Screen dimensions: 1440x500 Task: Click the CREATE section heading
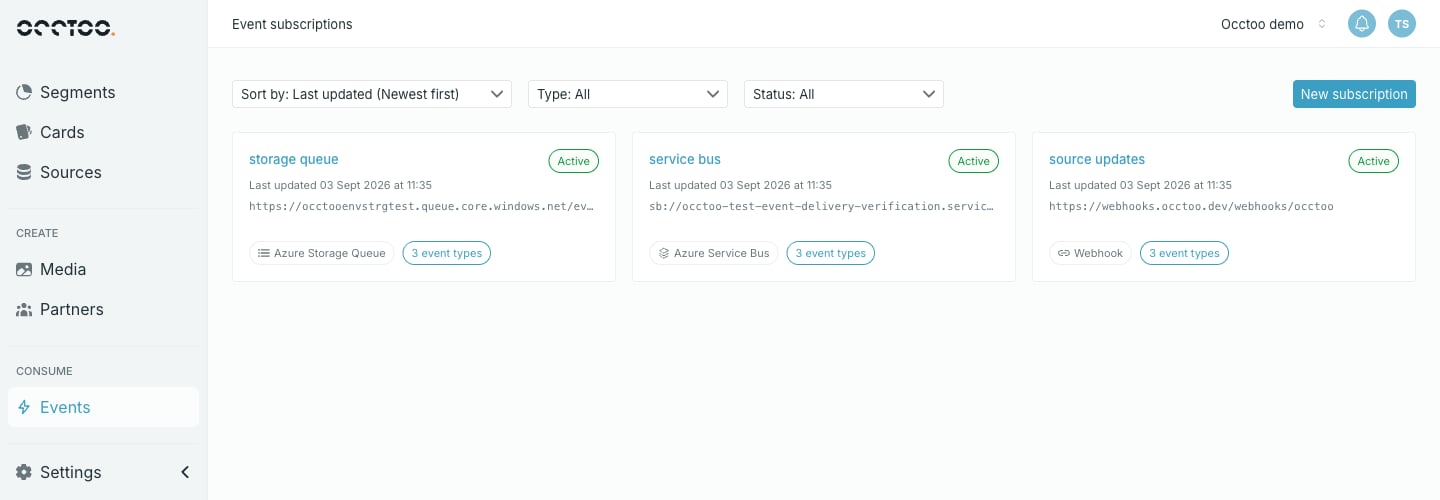tap(37, 233)
